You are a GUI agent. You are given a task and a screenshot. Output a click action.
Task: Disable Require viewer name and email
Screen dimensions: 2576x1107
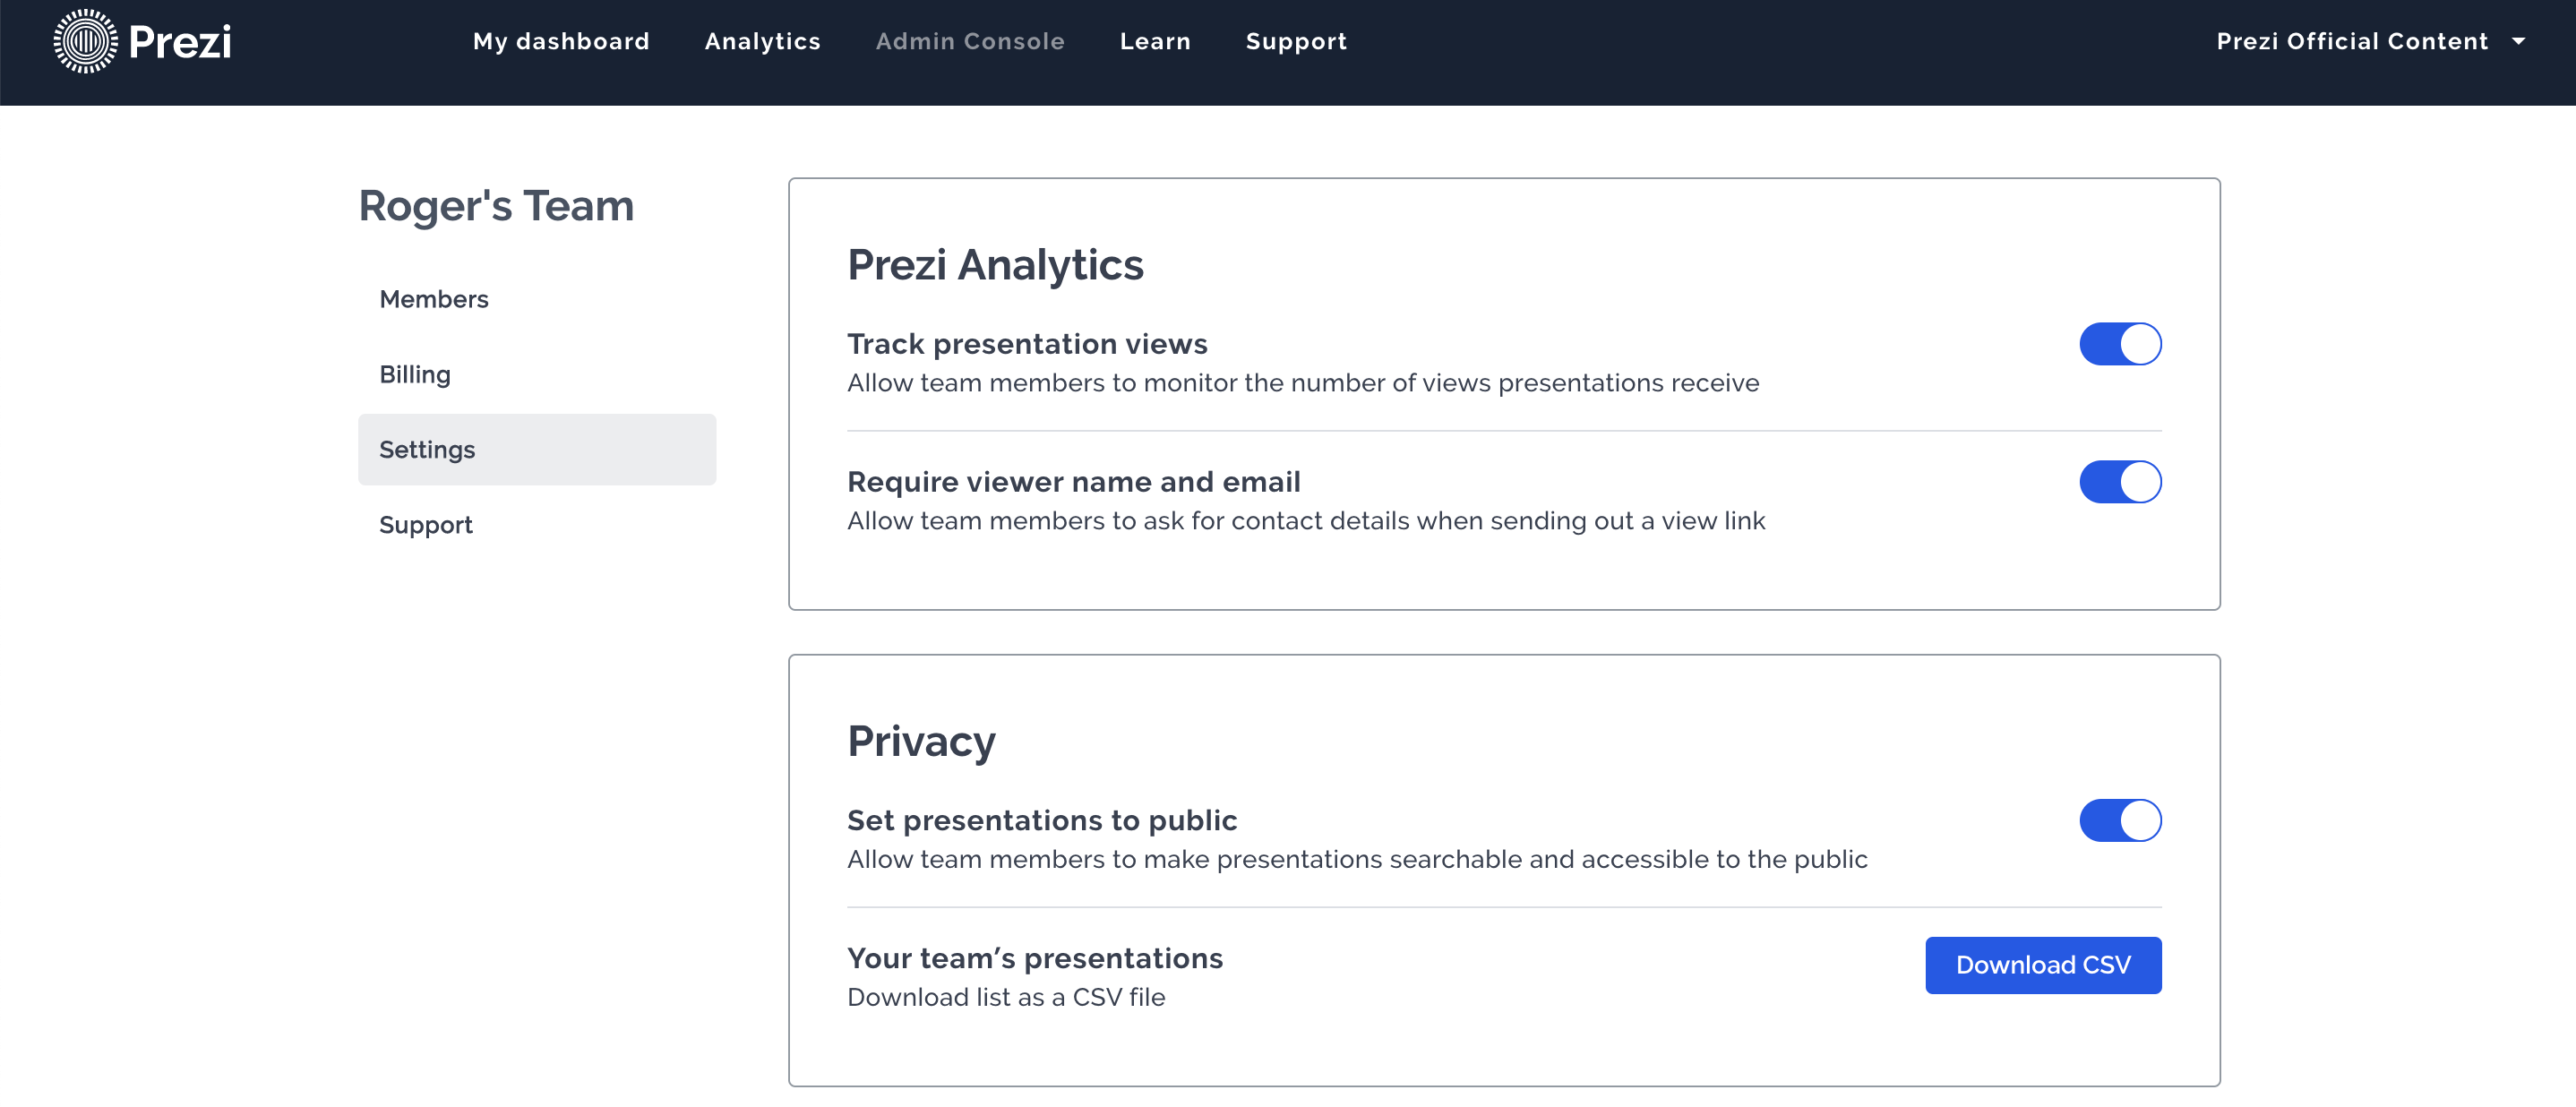pos(2120,481)
